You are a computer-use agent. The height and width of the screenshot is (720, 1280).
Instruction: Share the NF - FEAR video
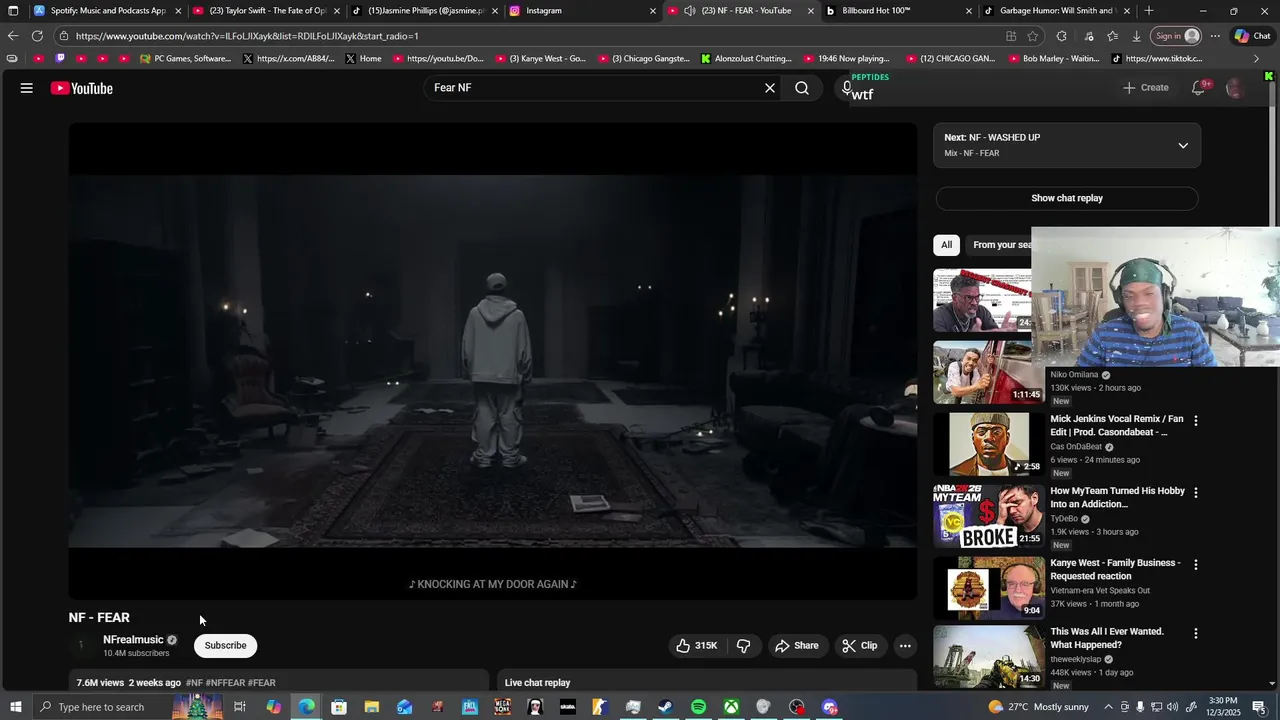pyautogui.click(x=797, y=646)
